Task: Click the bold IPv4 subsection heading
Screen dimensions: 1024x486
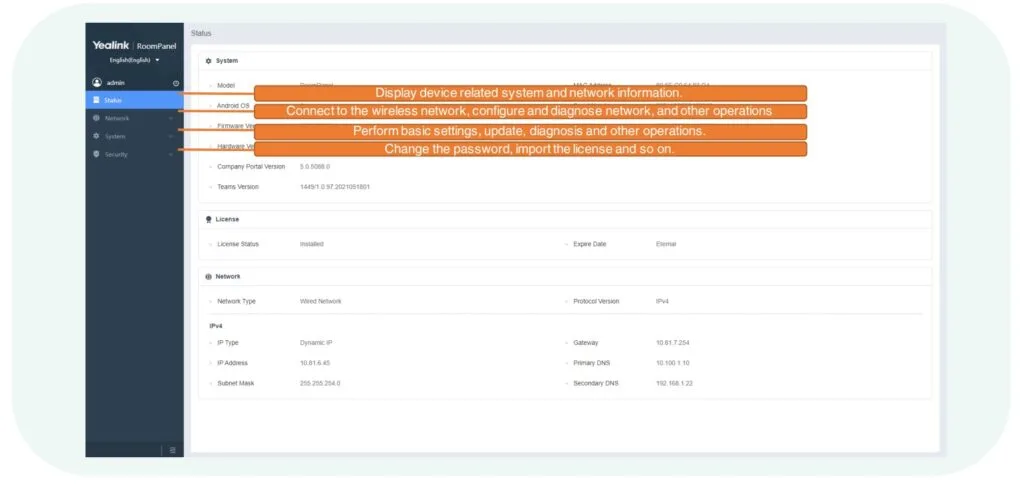Action: click(x=216, y=325)
